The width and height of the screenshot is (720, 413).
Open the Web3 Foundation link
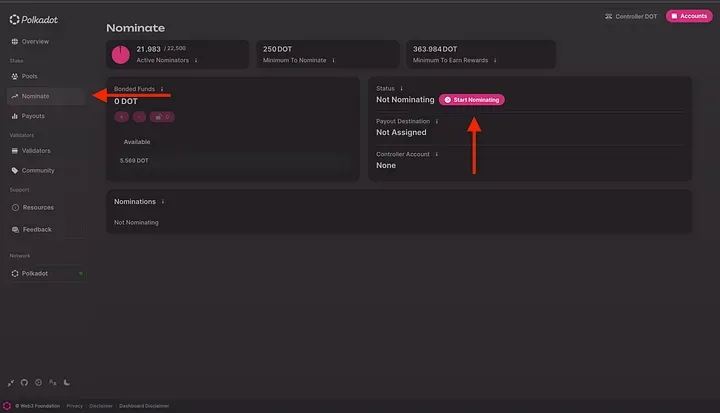38,406
